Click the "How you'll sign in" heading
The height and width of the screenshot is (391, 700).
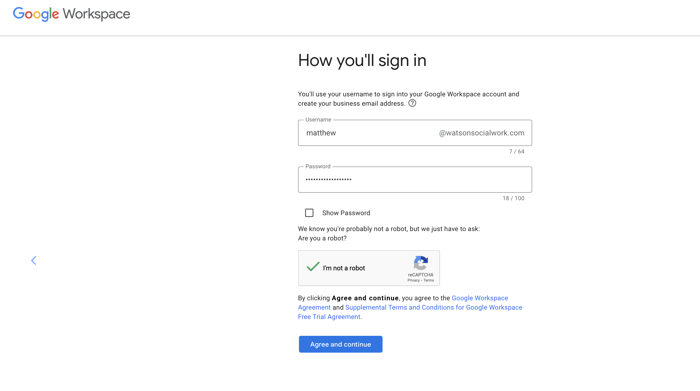pyautogui.click(x=362, y=60)
